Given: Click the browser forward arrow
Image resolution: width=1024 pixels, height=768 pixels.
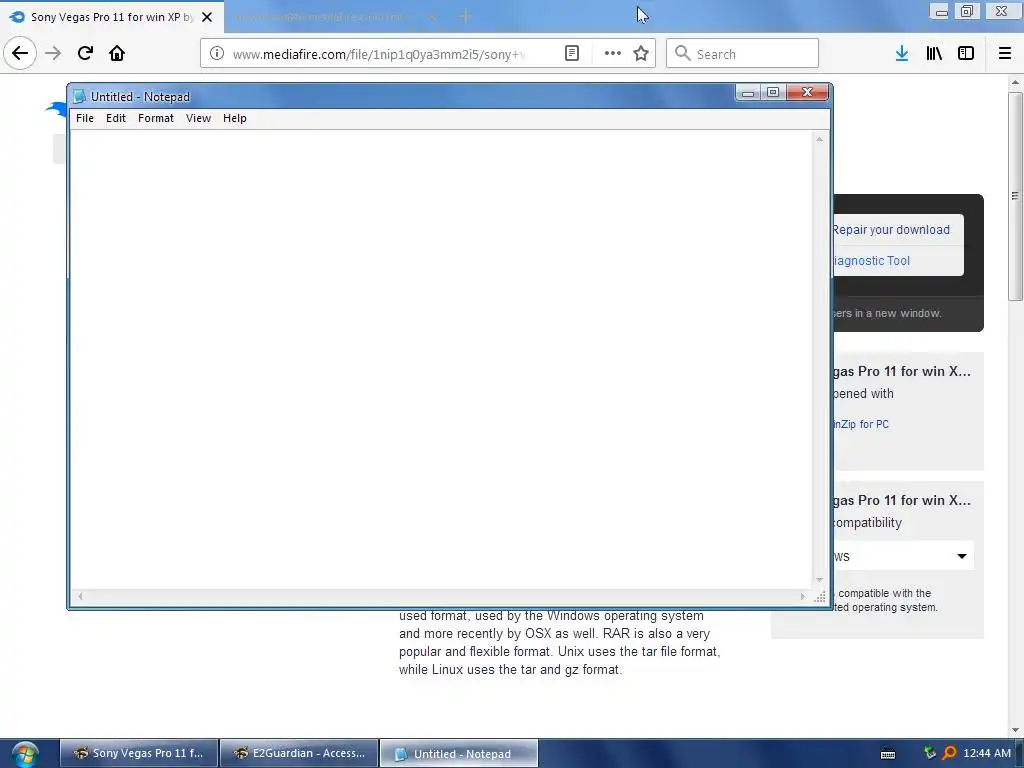Looking at the screenshot, I should [x=53, y=54].
